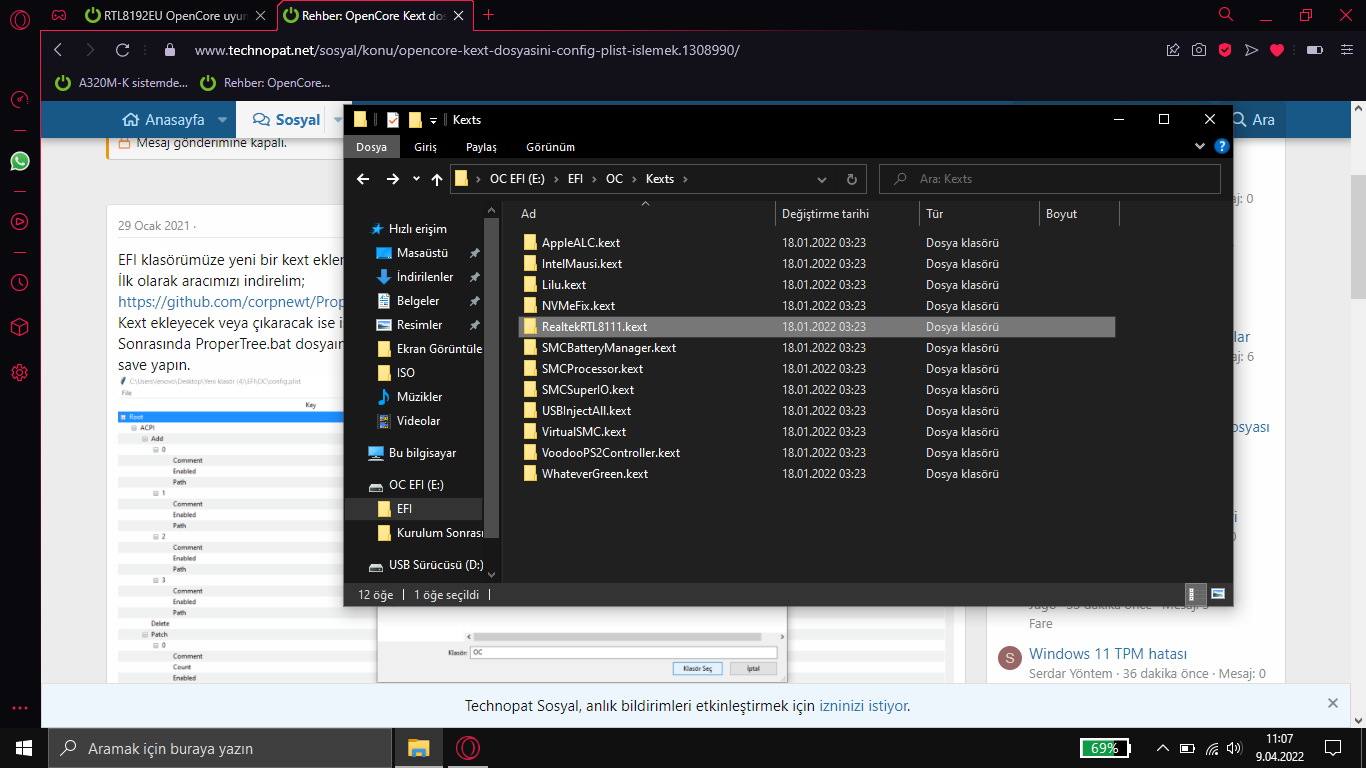Viewport: 1366px width, 768px height.
Task: Toggle the heart bookmark for this page
Action: click(x=1277, y=50)
